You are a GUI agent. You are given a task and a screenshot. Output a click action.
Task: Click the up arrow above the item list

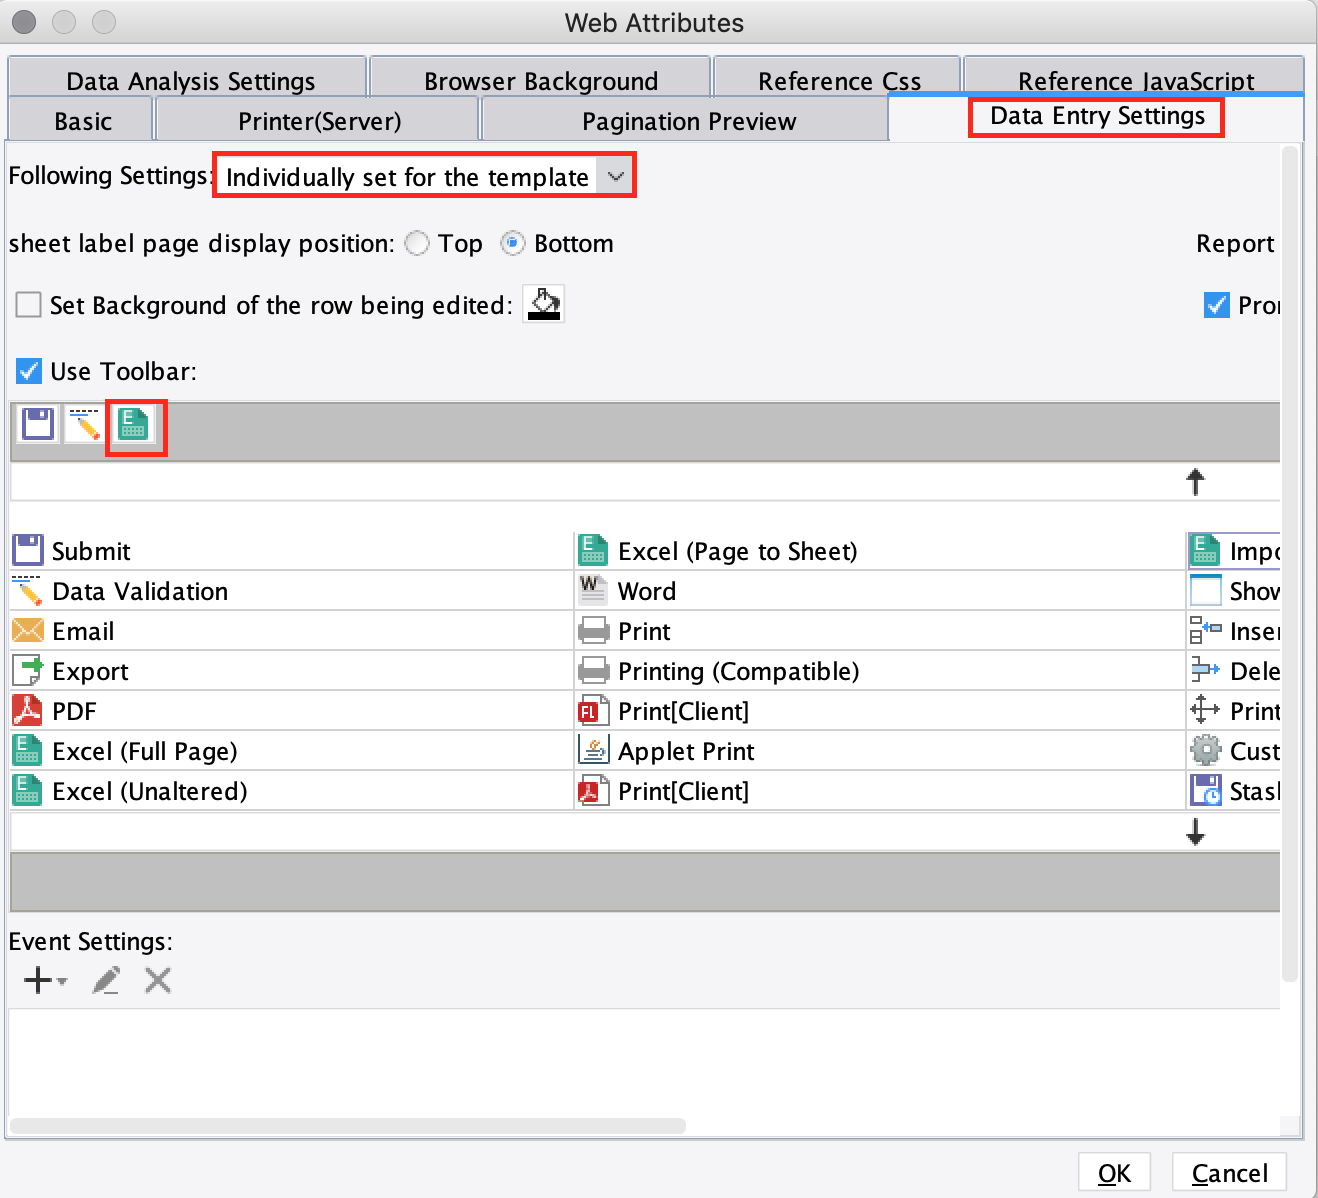1196,482
